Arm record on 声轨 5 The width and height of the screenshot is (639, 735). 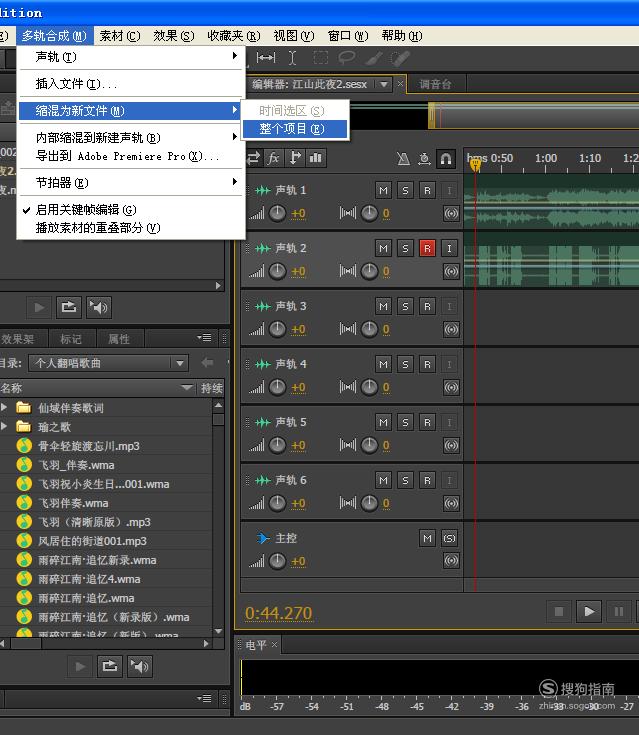pos(427,422)
